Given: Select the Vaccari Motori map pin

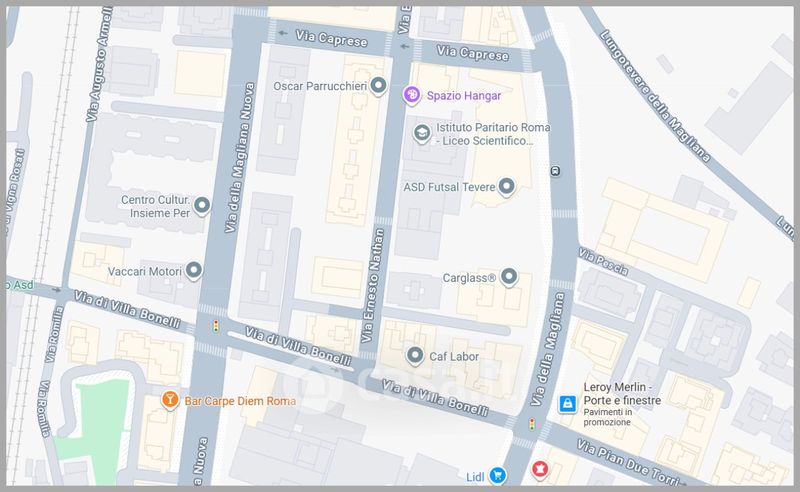Looking at the screenshot, I should point(193,270).
